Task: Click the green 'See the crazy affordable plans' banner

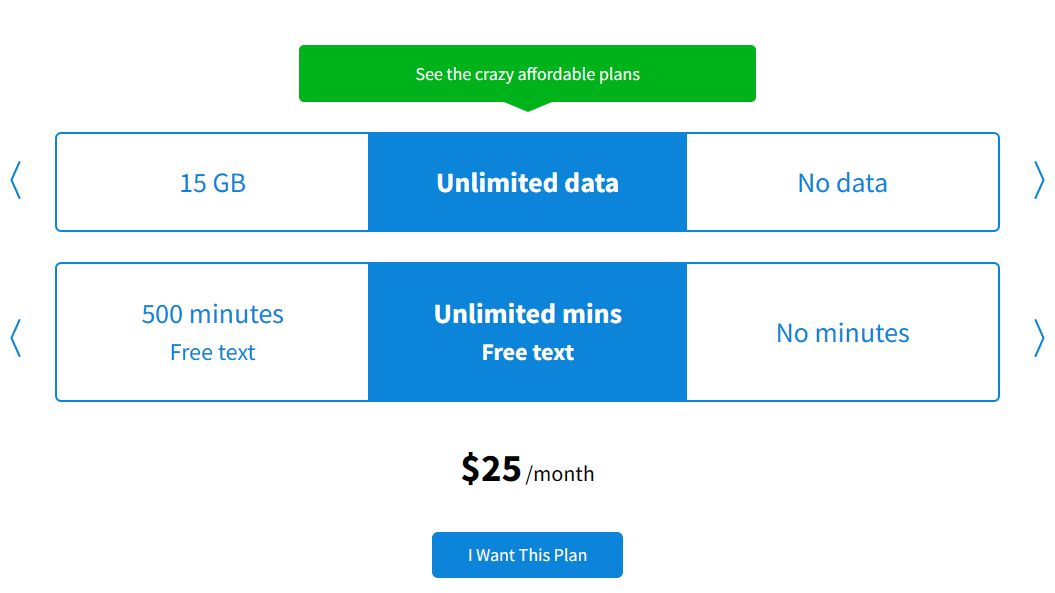Action: (527, 74)
